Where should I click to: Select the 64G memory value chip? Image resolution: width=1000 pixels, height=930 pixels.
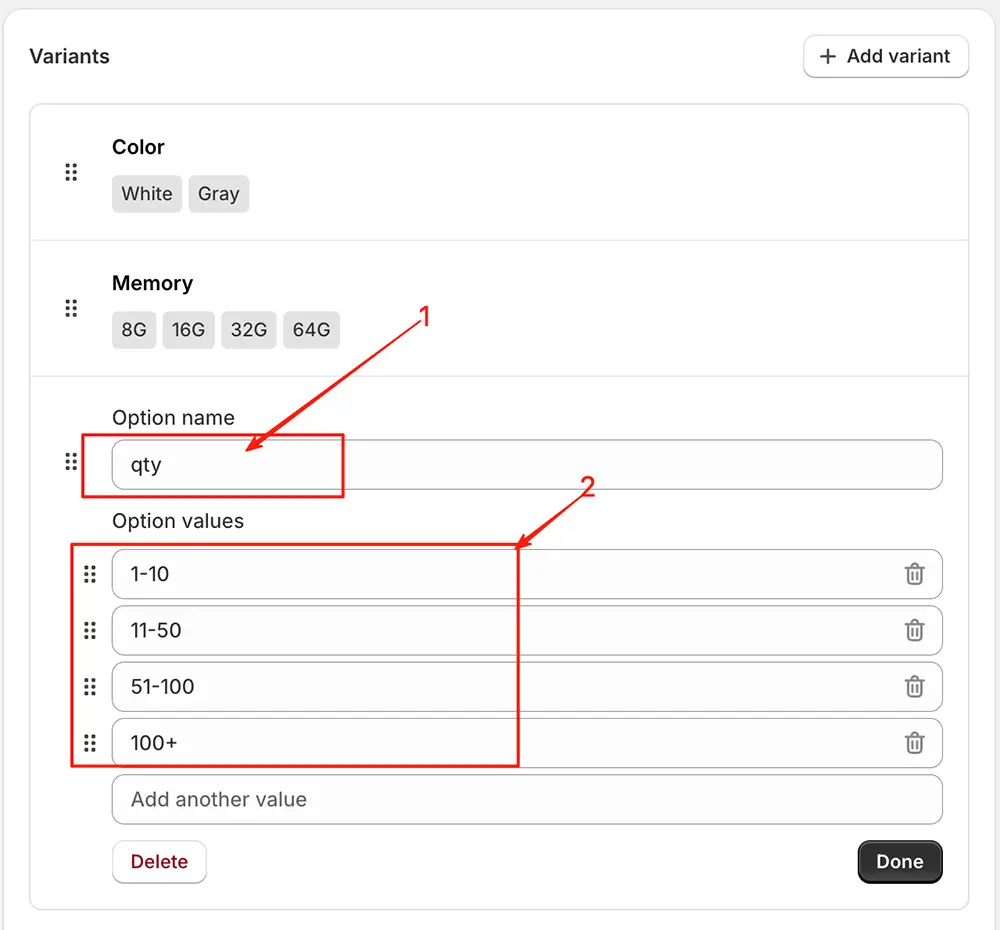pyautogui.click(x=311, y=330)
